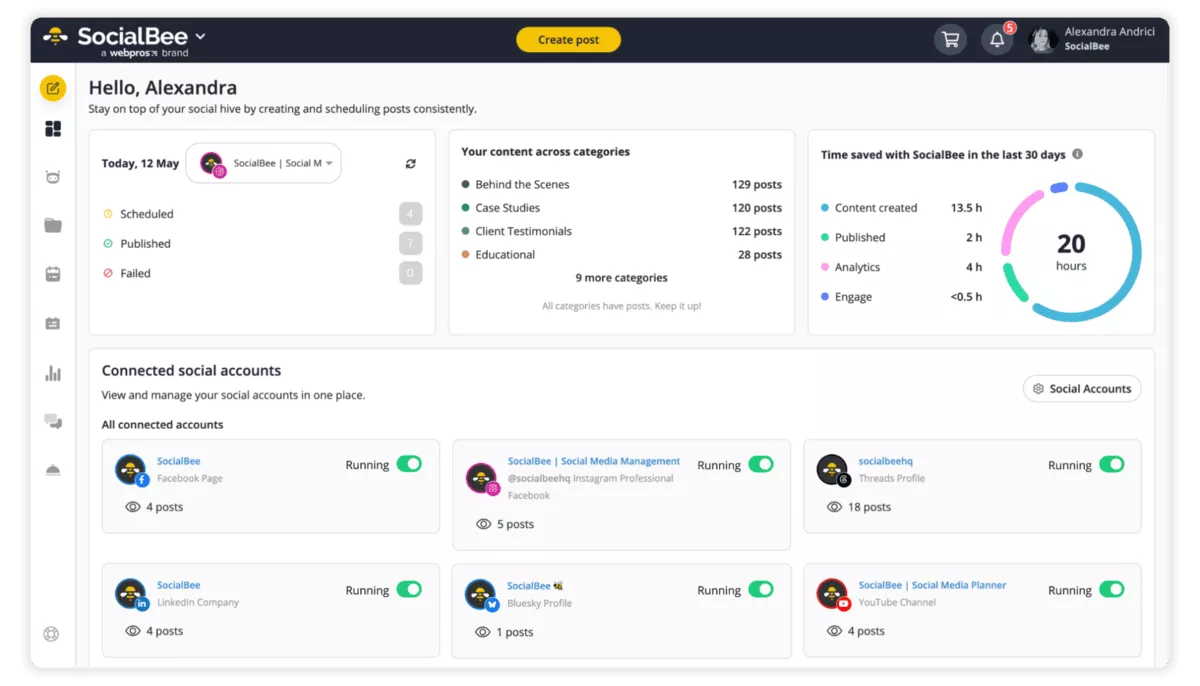
Task: Click the SocialBee bee logo in header
Action: (x=56, y=38)
